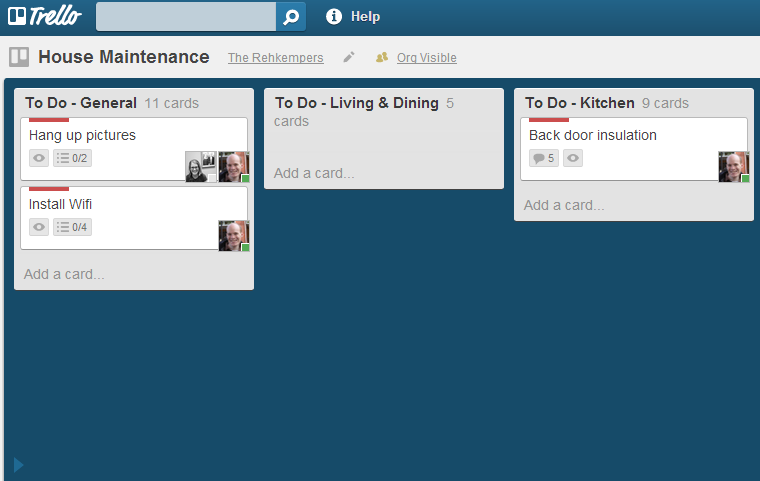760x481 pixels.
Task: Click the Trello logo icon
Action: [x=17, y=16]
